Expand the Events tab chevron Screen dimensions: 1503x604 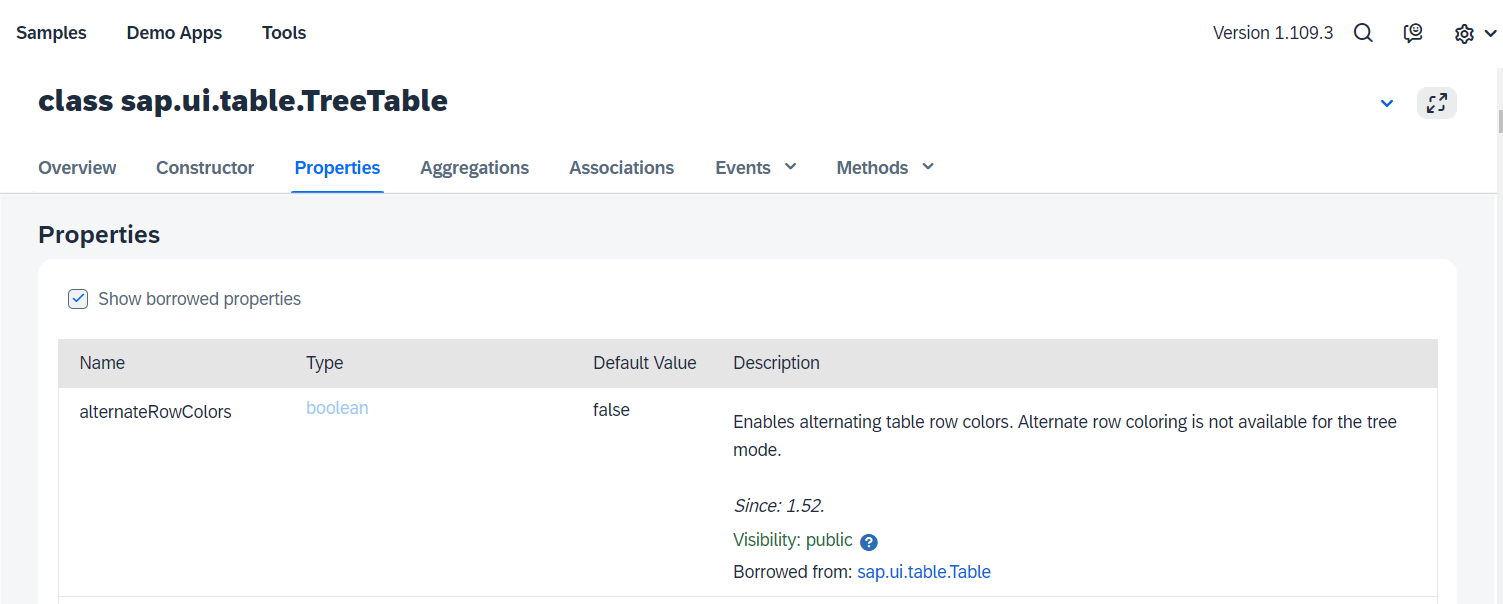coord(789,167)
